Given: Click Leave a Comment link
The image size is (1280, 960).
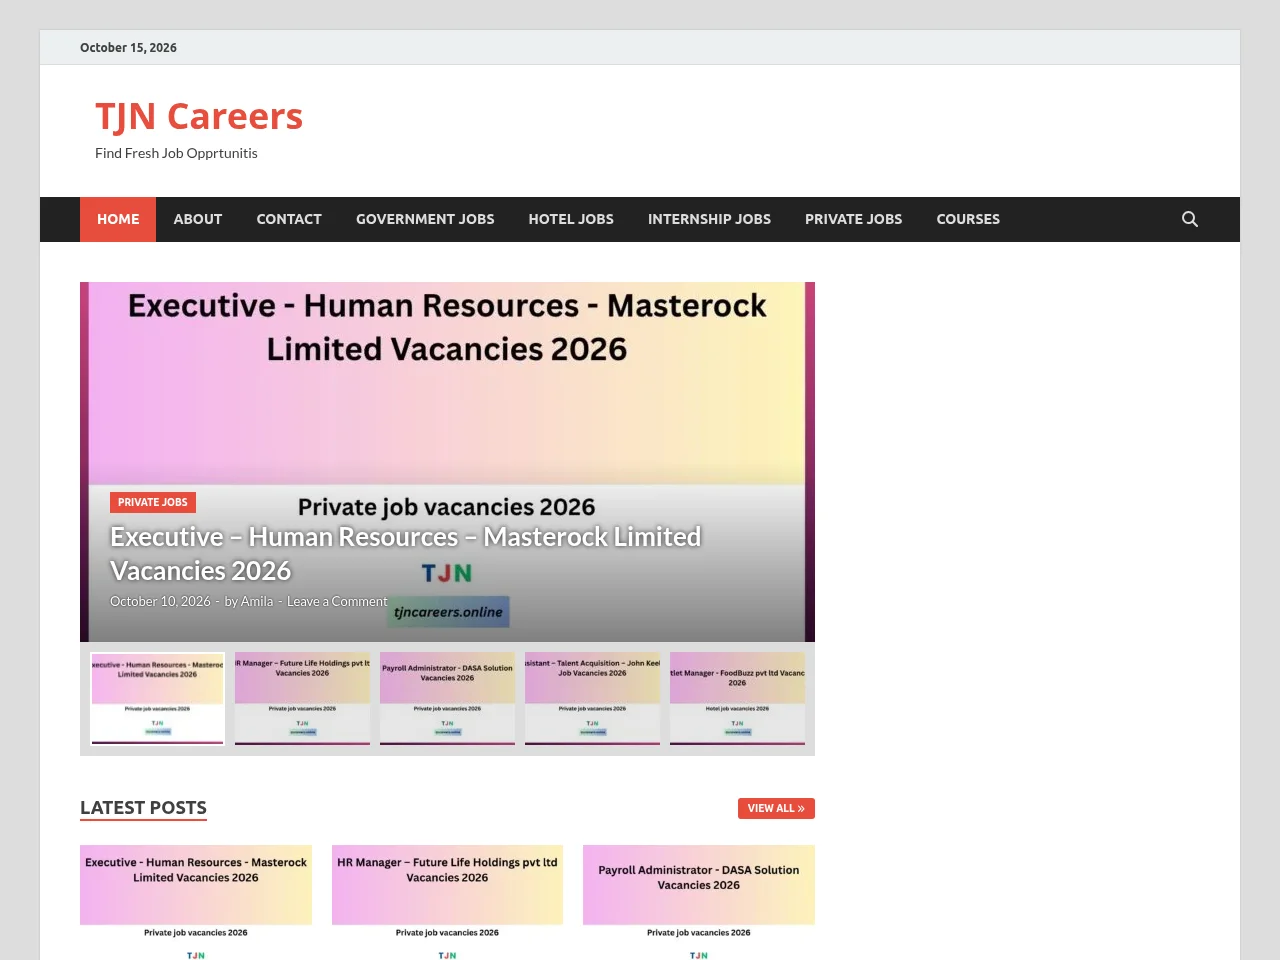Looking at the screenshot, I should pyautogui.click(x=337, y=601).
